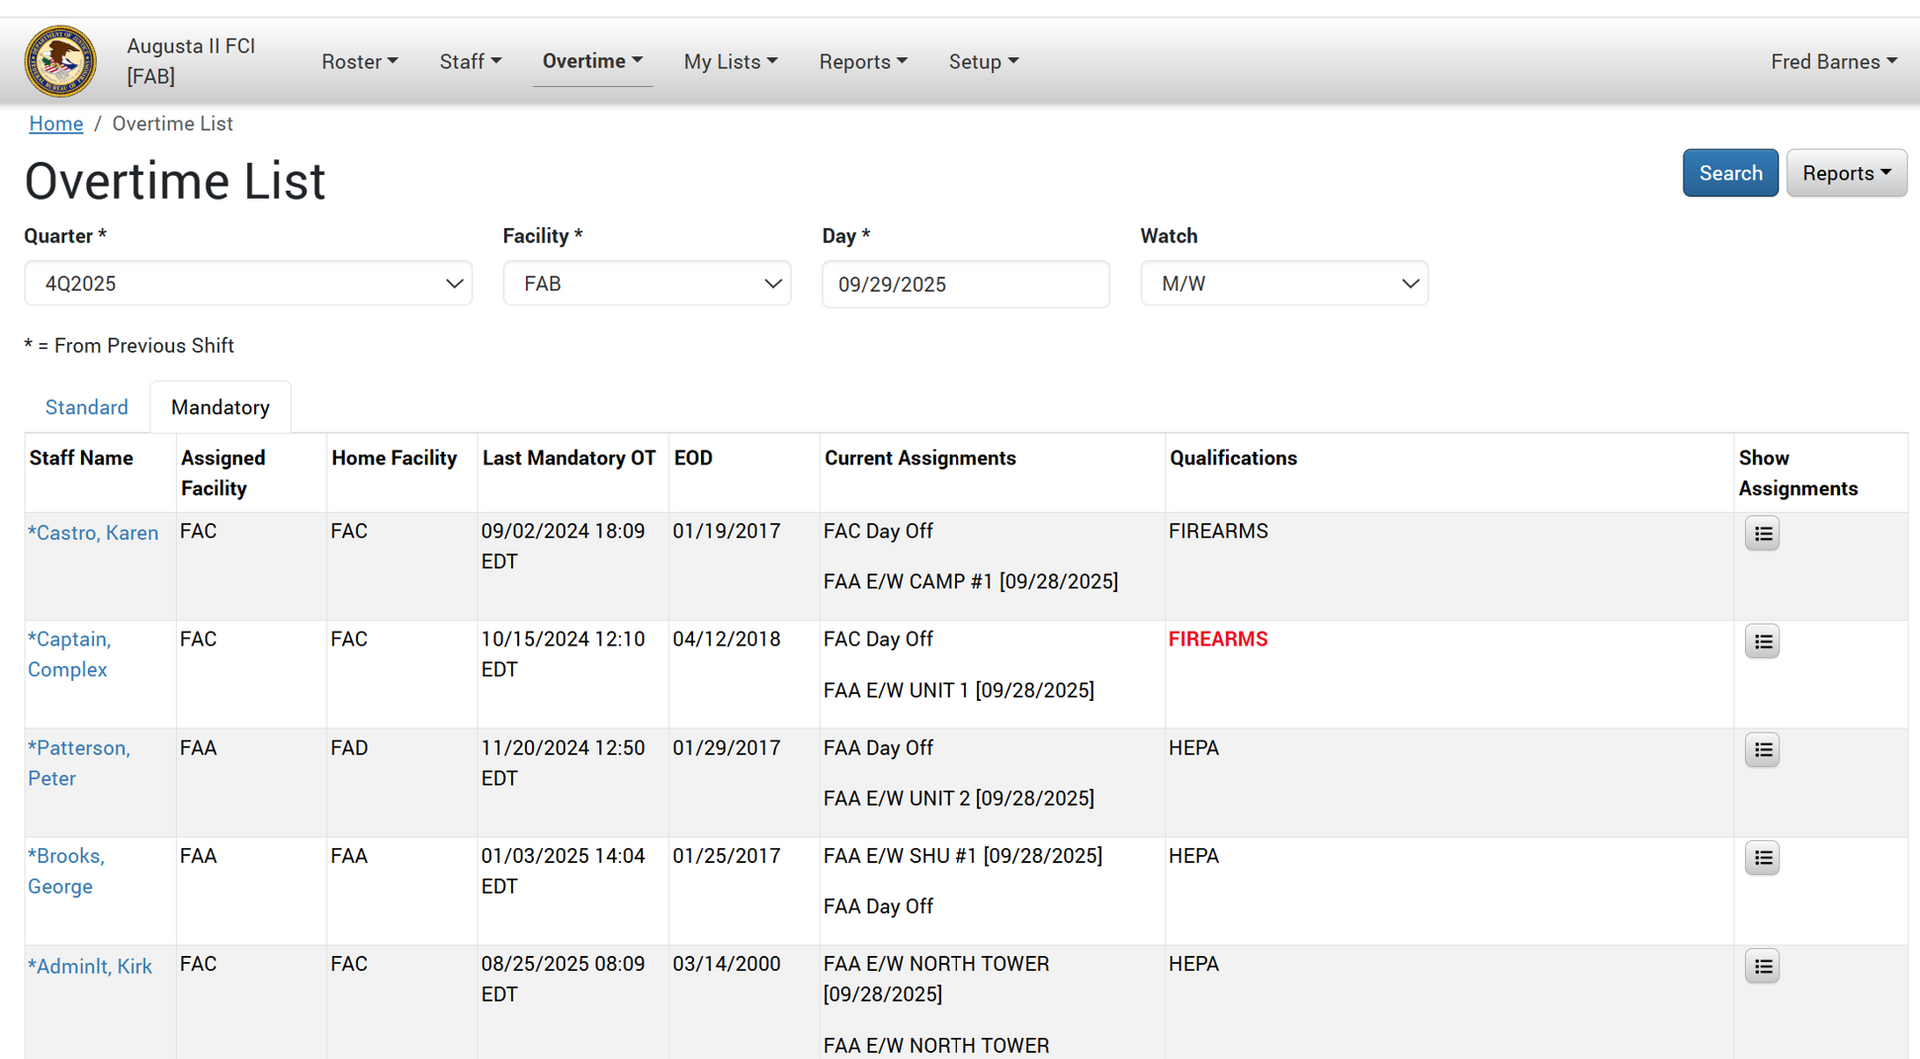Open the Roster menu

359,62
